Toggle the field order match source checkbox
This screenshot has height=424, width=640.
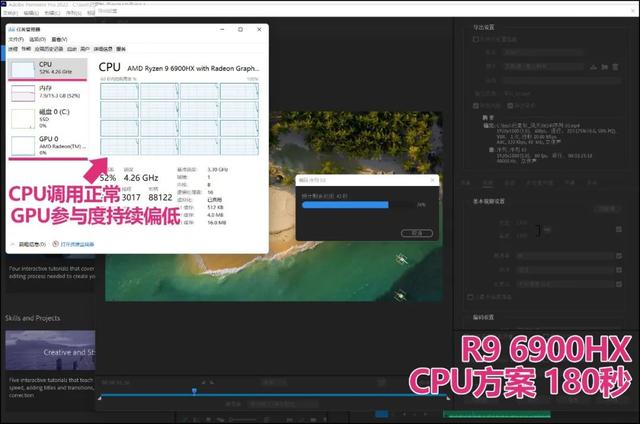coord(619,270)
